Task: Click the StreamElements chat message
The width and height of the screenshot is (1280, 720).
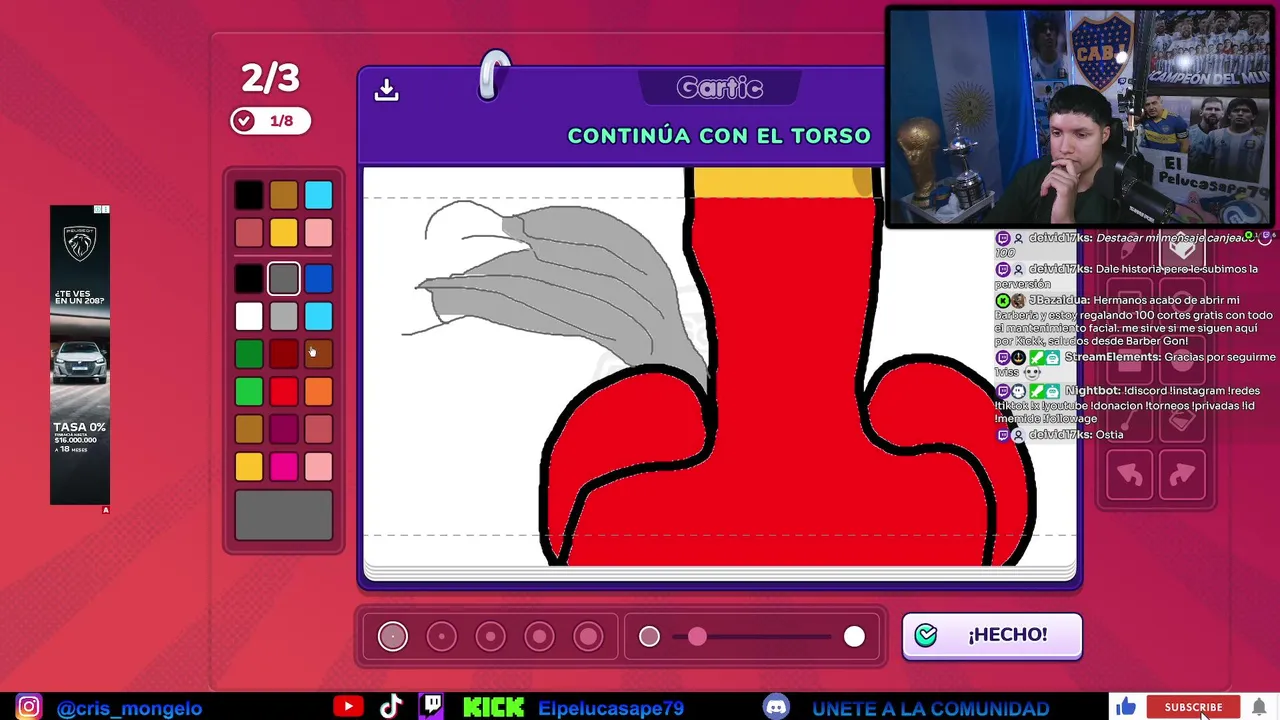Action: (1136, 364)
